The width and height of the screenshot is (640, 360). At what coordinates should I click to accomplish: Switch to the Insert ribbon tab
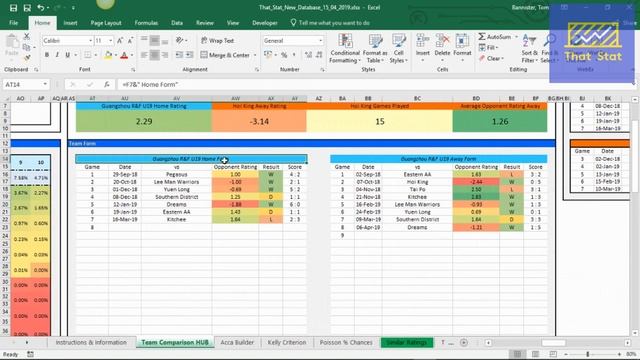(70, 23)
